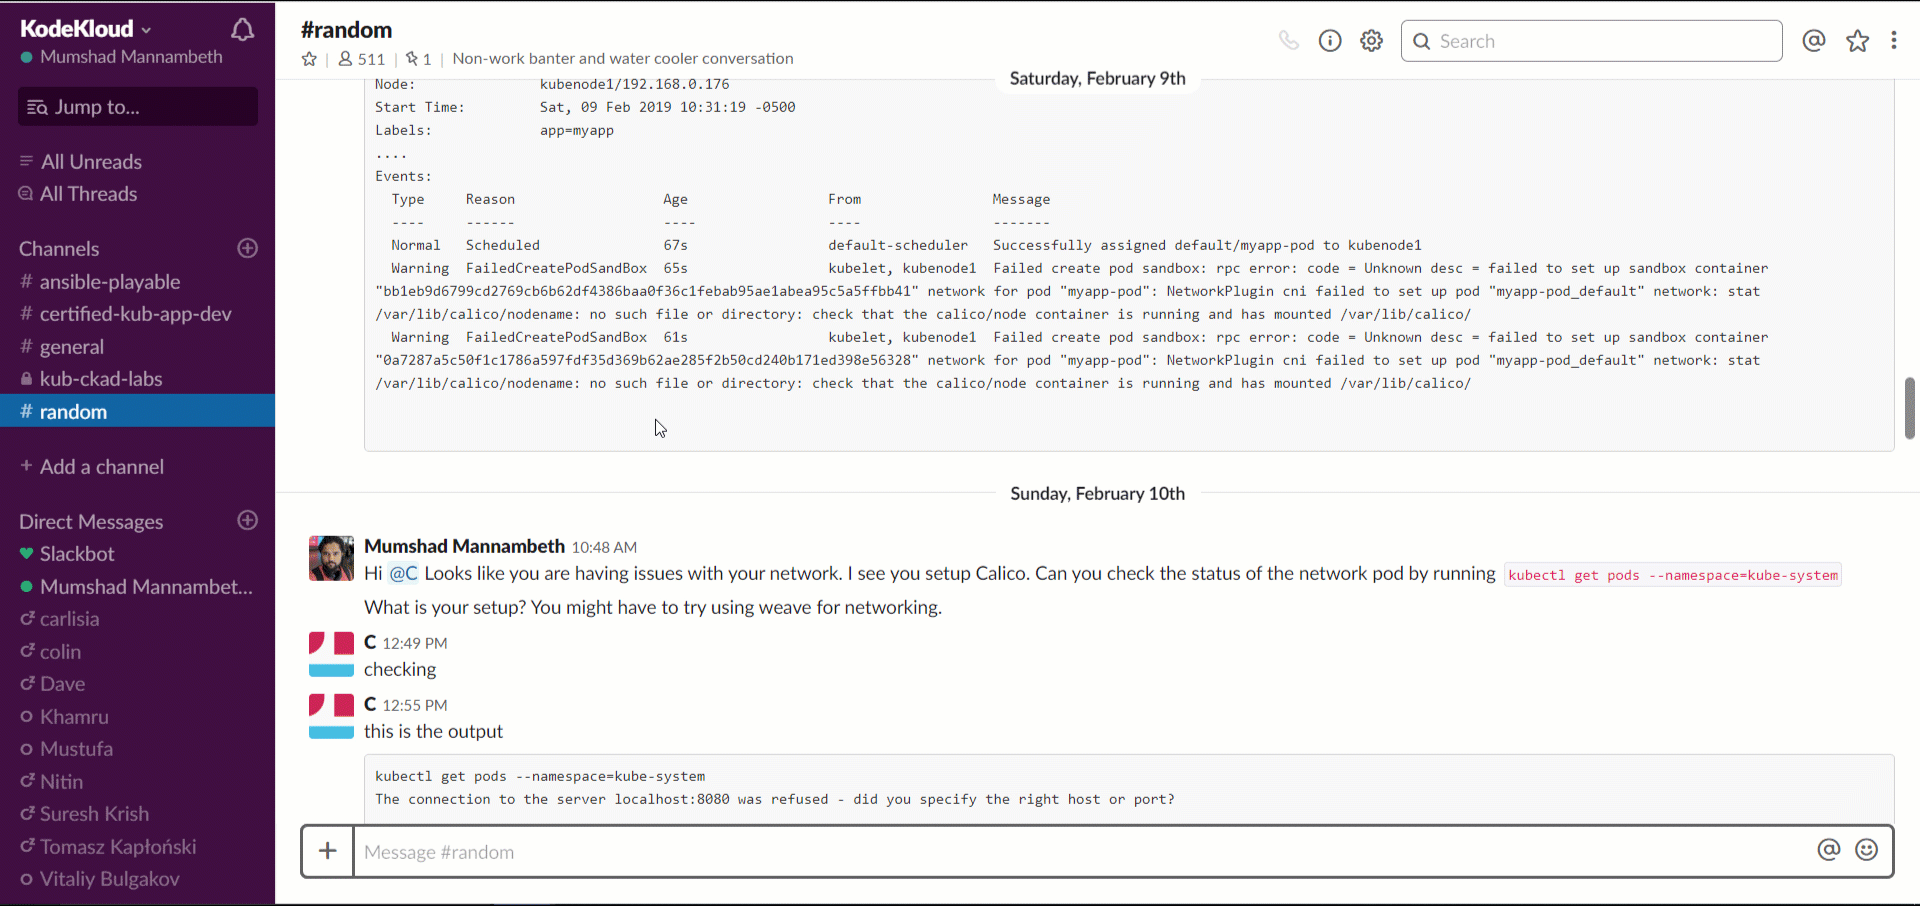Screen dimensions: 1920x906
Task: Click the plus attachment button in composer
Action: tap(328, 851)
